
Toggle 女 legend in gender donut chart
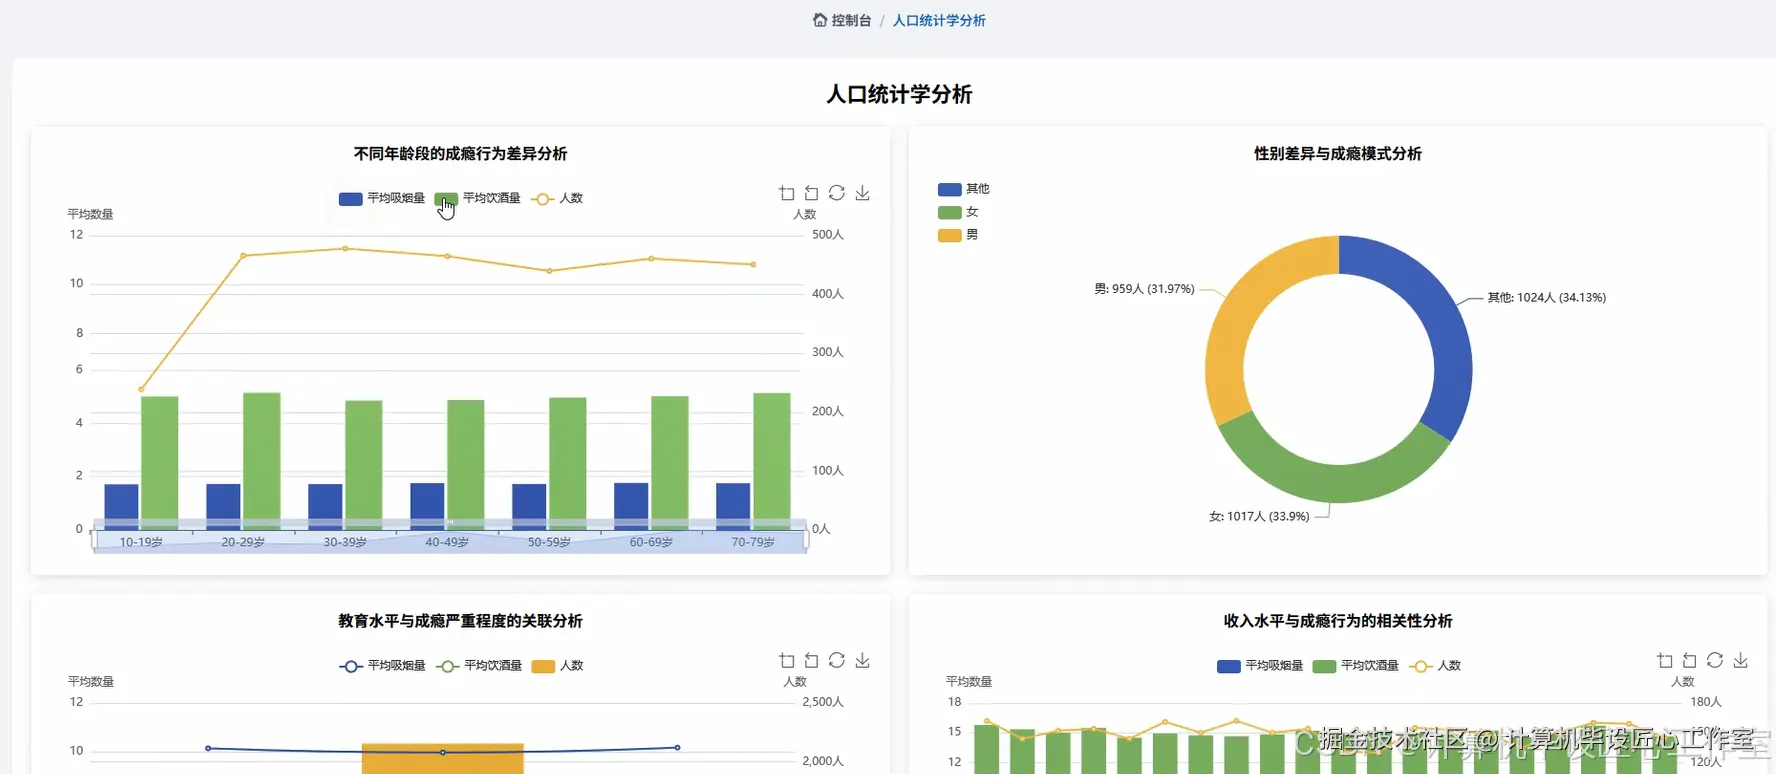point(958,212)
